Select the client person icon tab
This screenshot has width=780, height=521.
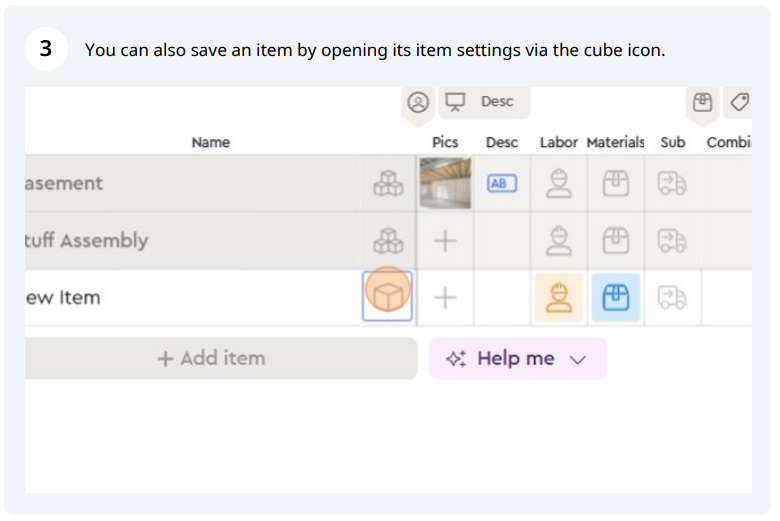click(x=418, y=103)
